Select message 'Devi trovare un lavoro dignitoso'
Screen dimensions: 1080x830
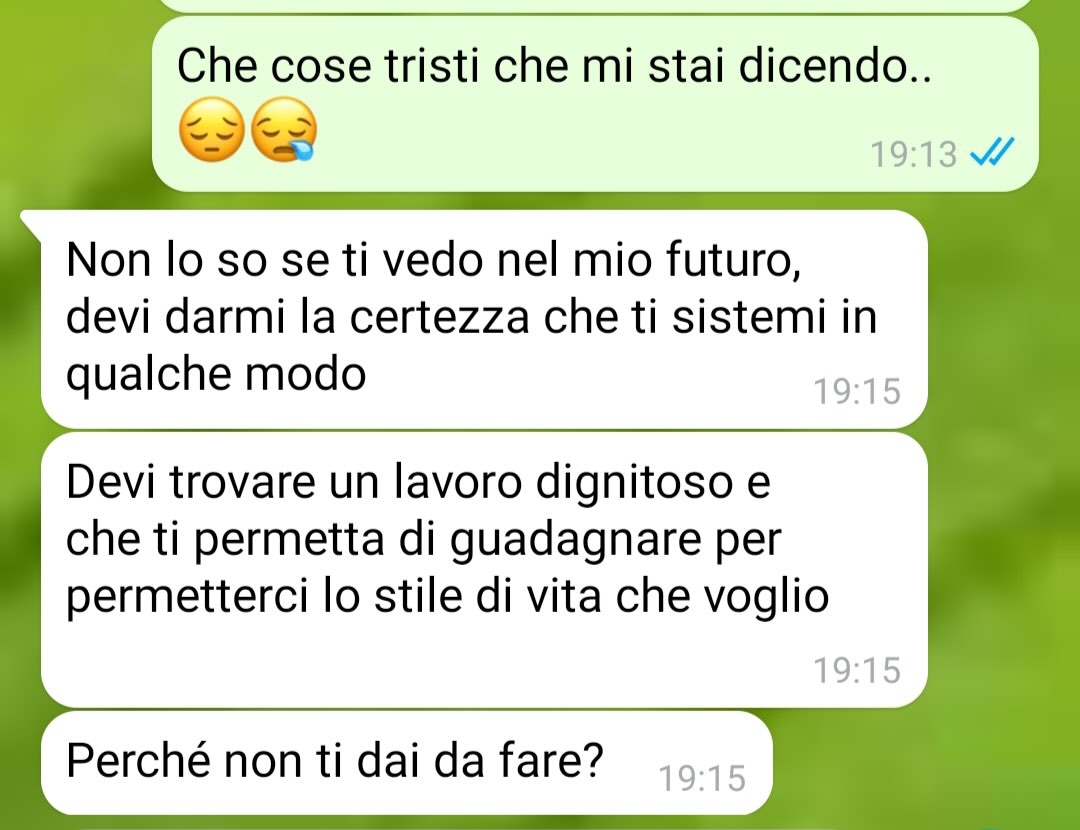[x=484, y=570]
